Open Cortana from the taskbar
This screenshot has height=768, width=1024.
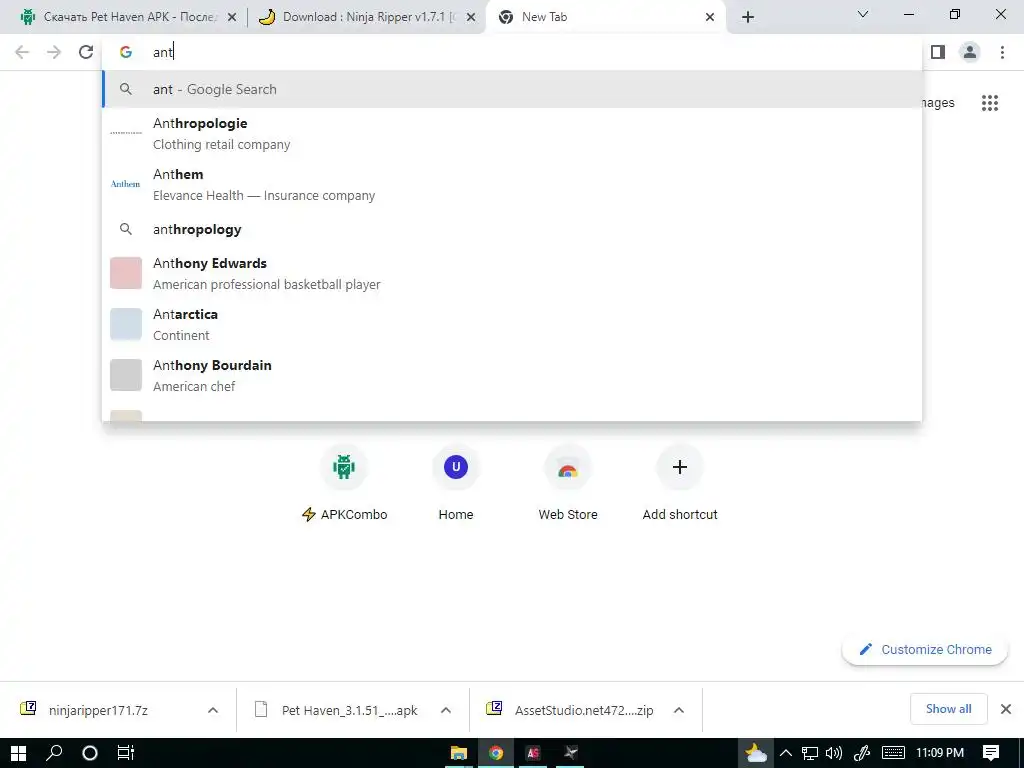(x=89, y=753)
